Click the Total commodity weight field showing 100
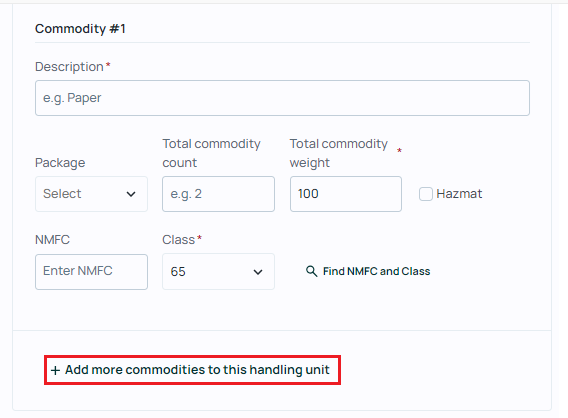The height and width of the screenshot is (418, 568). (x=346, y=194)
